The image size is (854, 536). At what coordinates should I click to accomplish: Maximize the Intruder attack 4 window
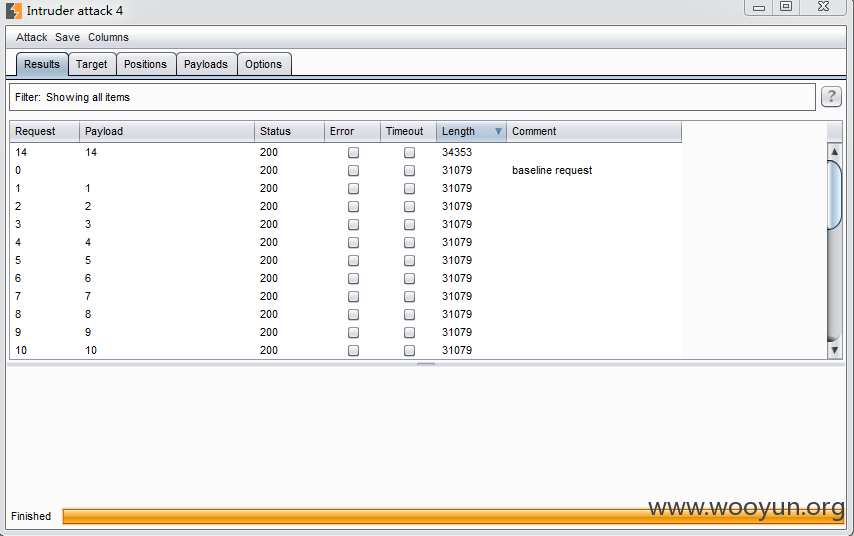[x=786, y=7]
